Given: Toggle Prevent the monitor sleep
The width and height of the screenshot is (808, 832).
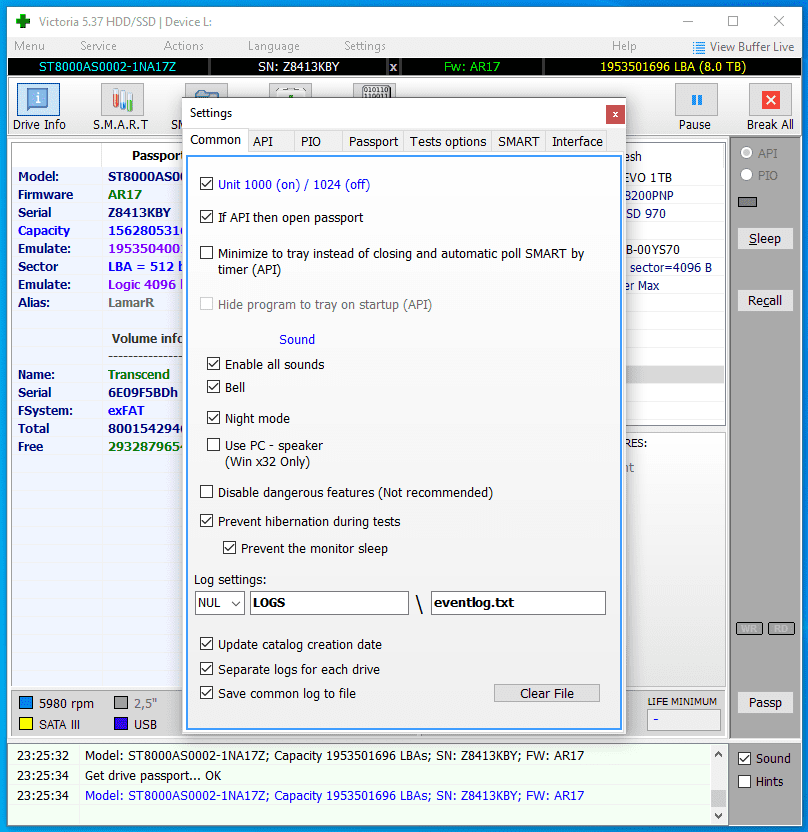Looking at the screenshot, I should (x=229, y=548).
